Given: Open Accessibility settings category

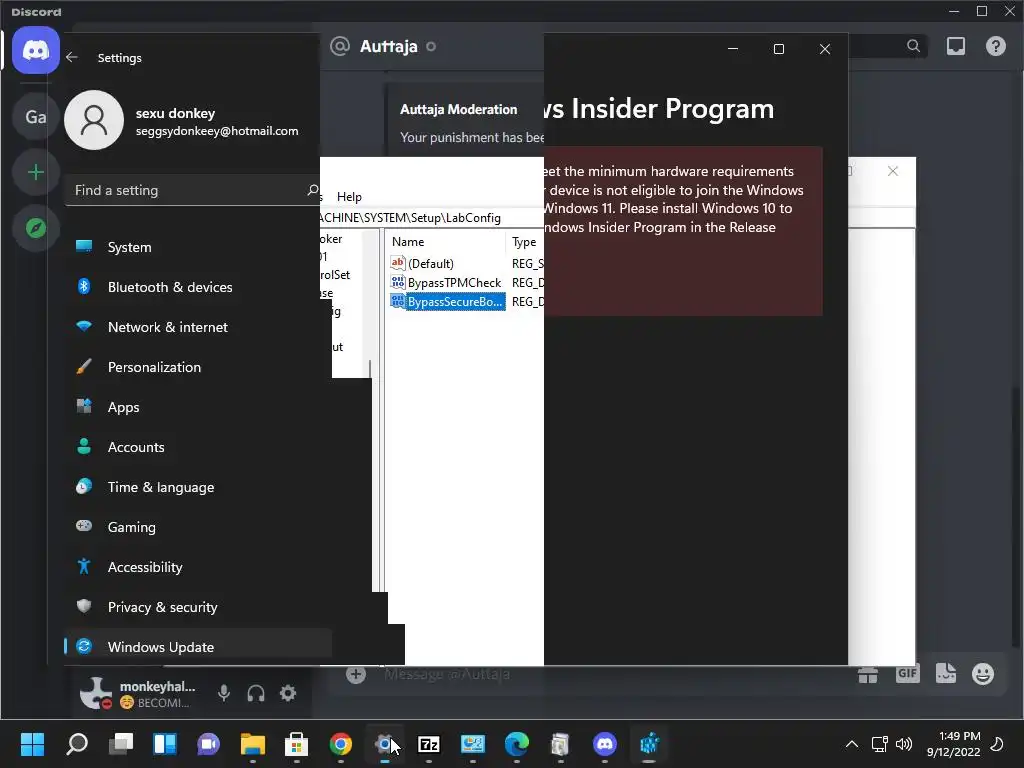Looking at the screenshot, I should coord(199,567).
